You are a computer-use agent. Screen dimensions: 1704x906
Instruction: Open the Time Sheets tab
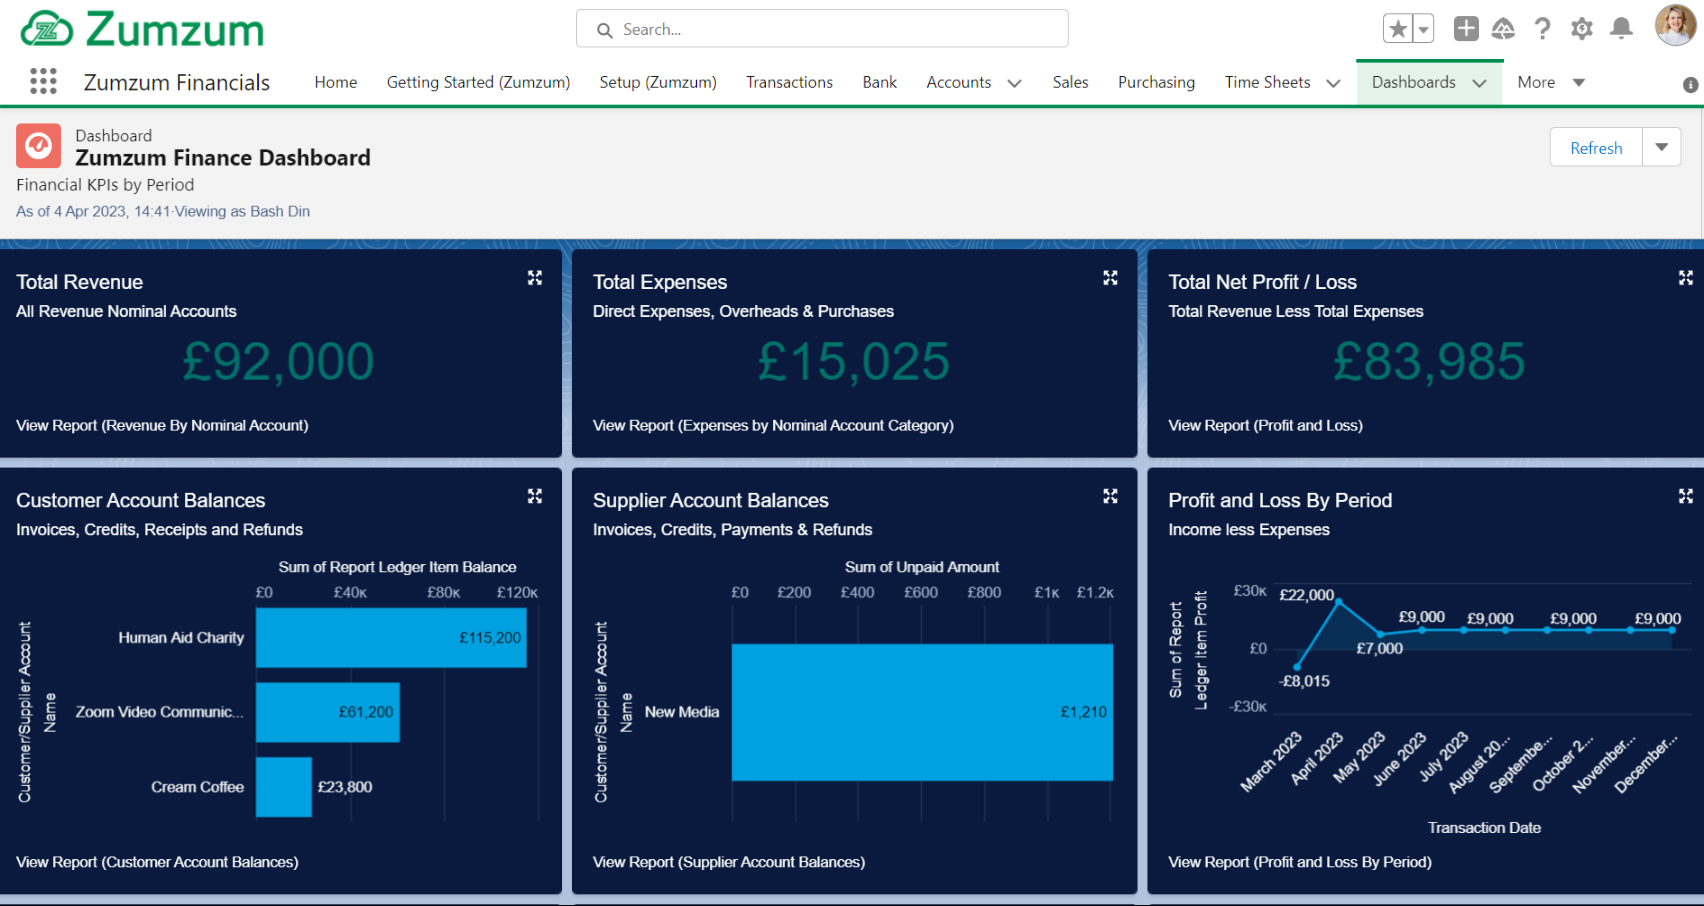[1267, 82]
